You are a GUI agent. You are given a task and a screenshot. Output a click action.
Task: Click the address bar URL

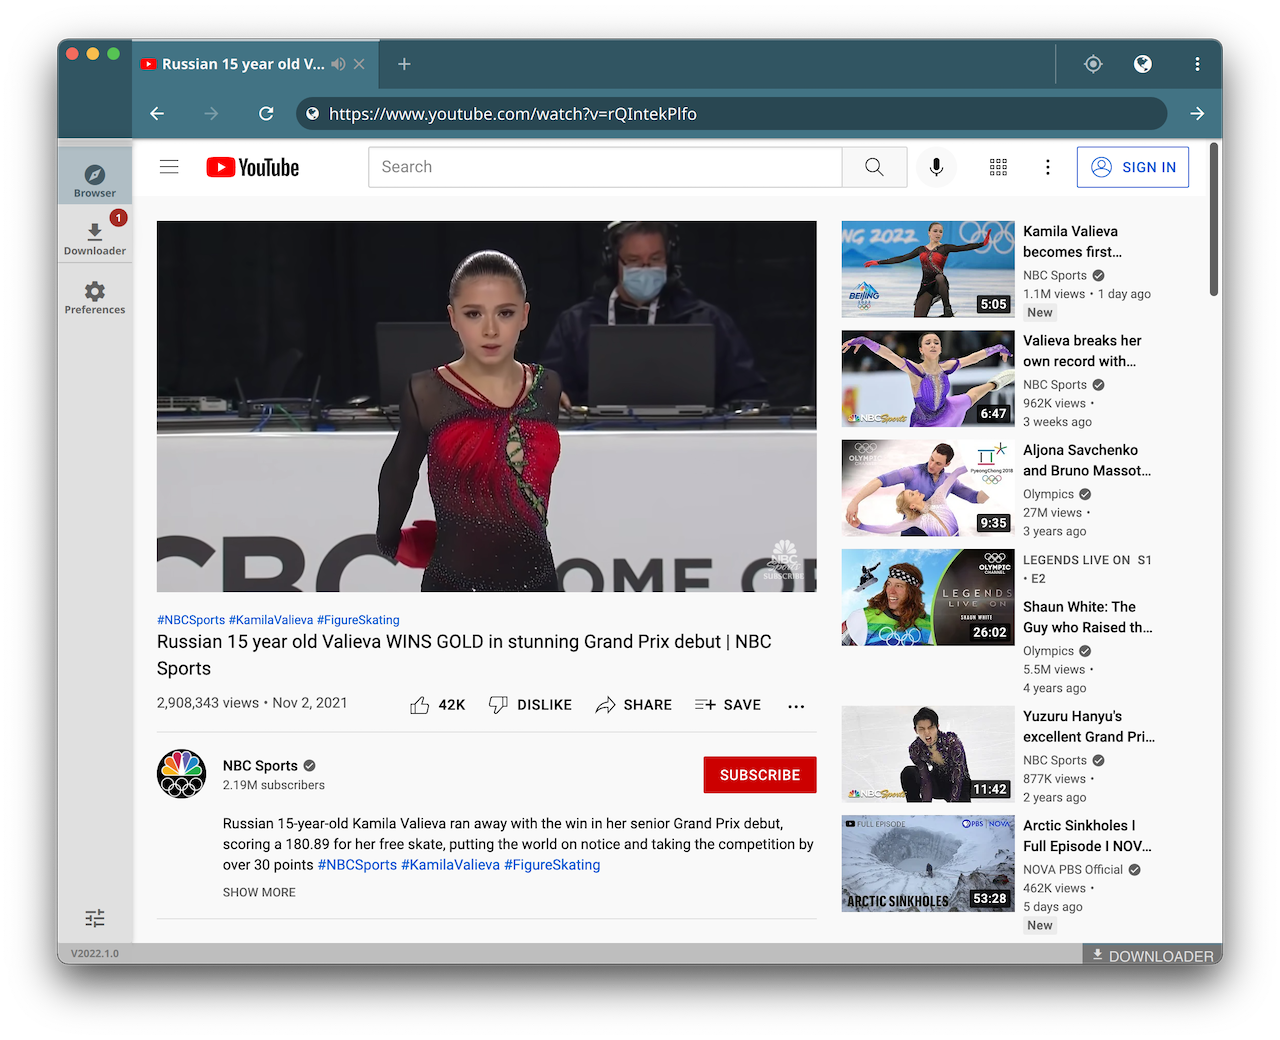tap(513, 114)
